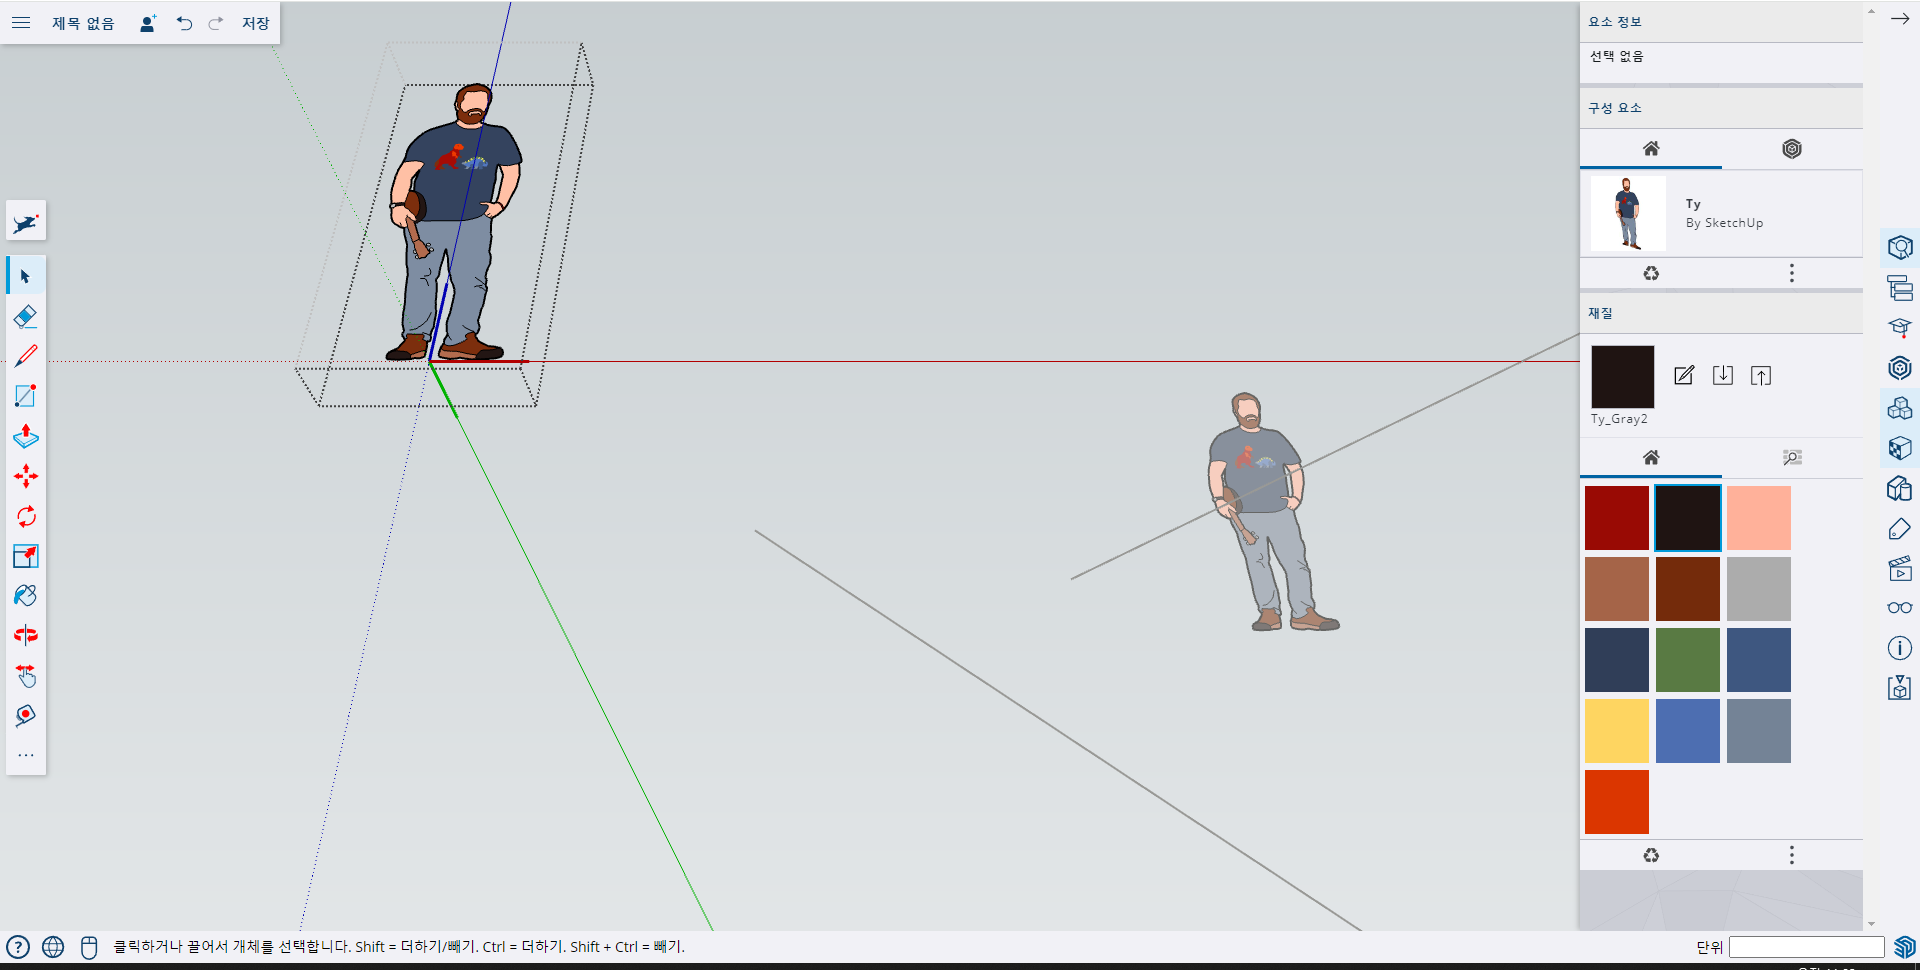The width and height of the screenshot is (1920, 970).
Task: Select the Rectangle shape tool
Action: click(x=26, y=396)
